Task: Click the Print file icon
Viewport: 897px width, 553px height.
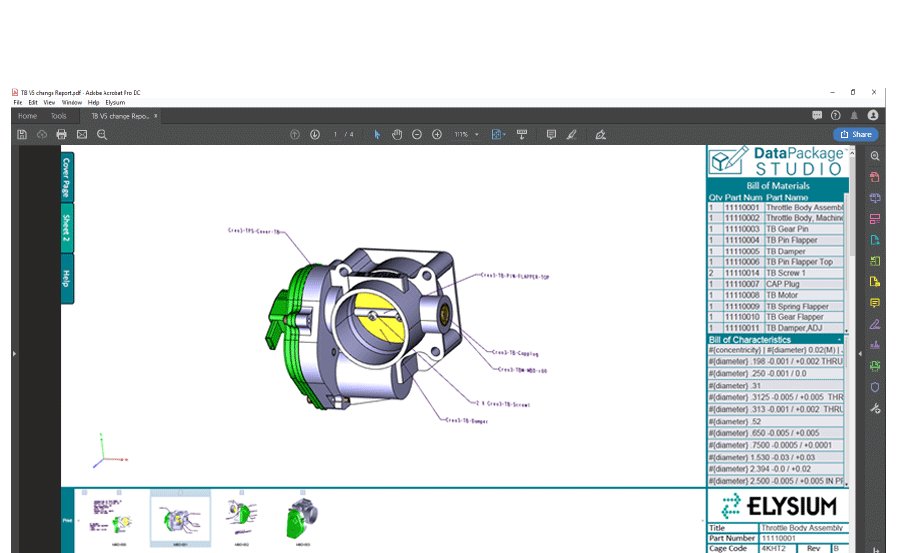Action: 62,134
